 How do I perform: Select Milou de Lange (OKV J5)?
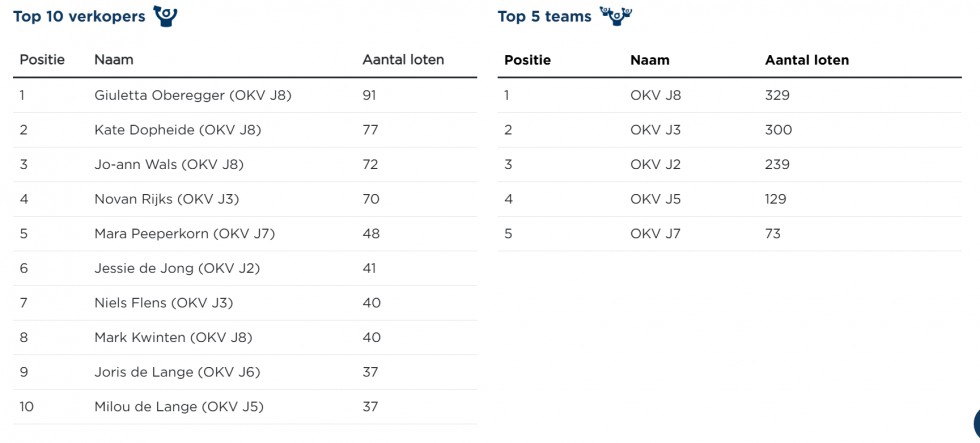[178, 407]
